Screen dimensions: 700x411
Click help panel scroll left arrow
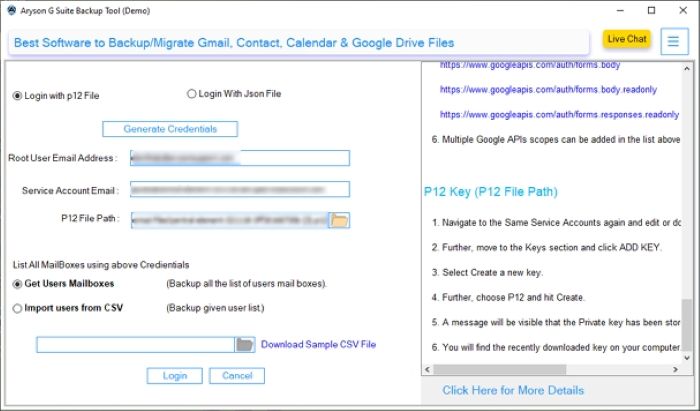428,369
